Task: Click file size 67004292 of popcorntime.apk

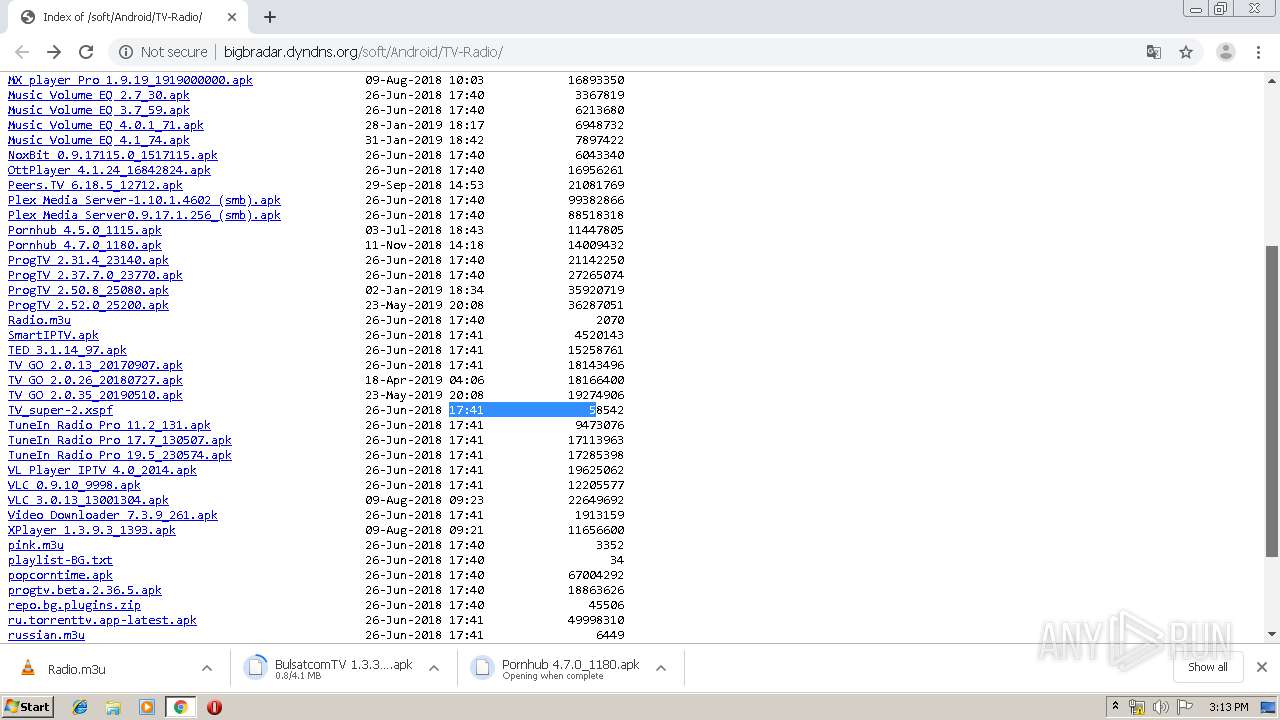Action: point(596,575)
